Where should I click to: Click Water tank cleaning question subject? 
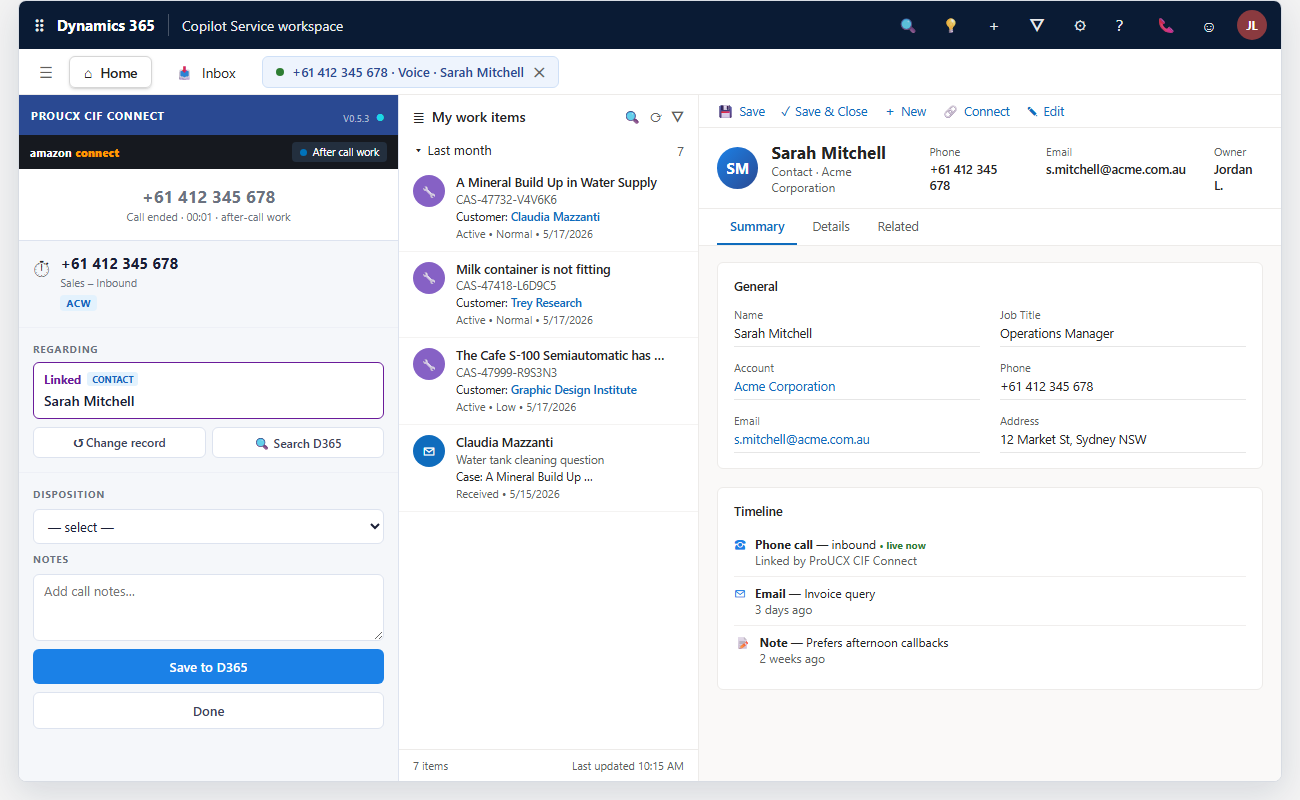coord(530,460)
